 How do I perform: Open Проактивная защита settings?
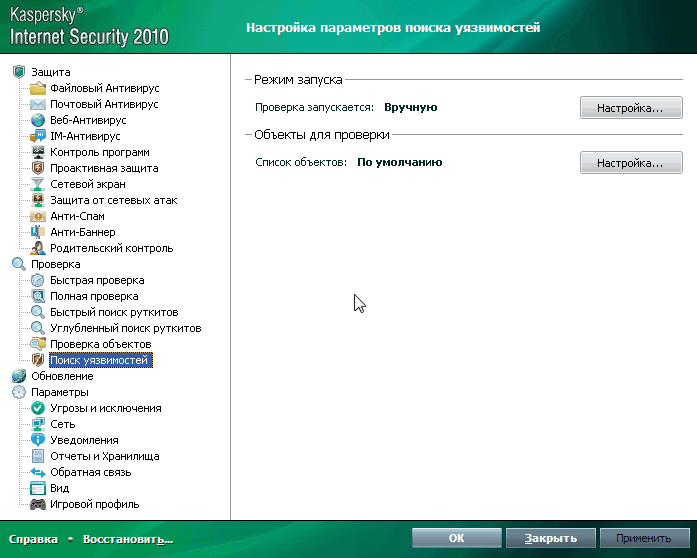[x=104, y=168]
